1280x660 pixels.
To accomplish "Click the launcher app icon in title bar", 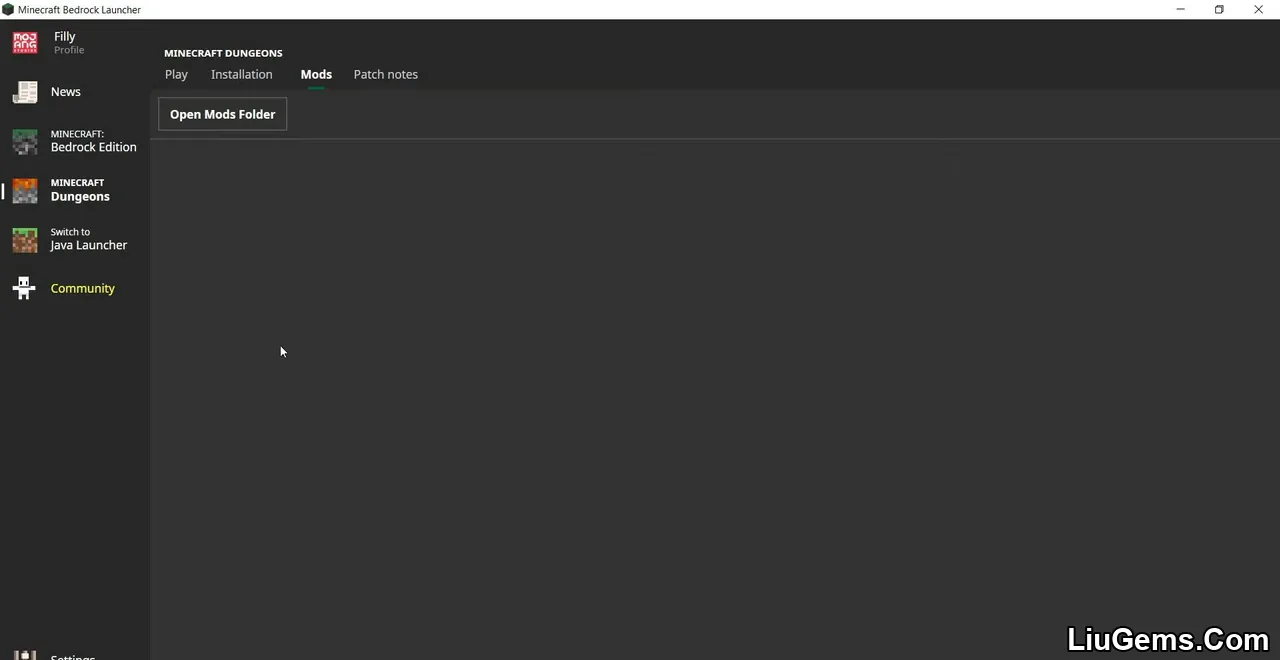I will click(x=8, y=10).
